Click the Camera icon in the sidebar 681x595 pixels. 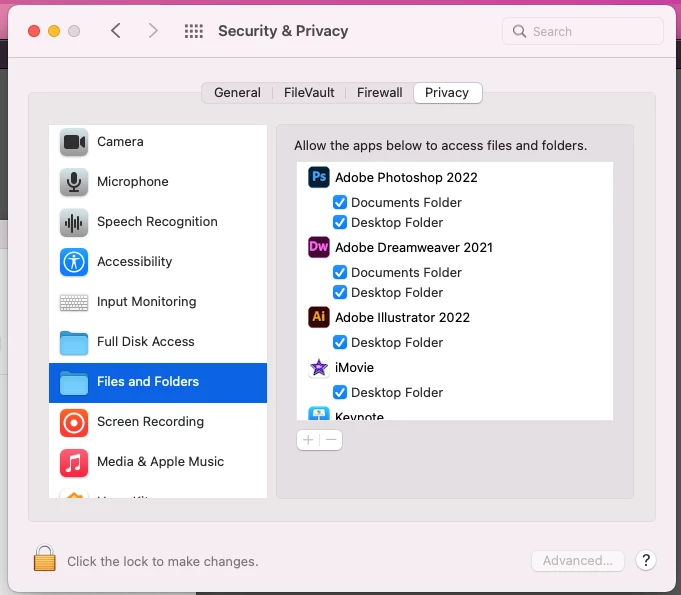[74, 142]
